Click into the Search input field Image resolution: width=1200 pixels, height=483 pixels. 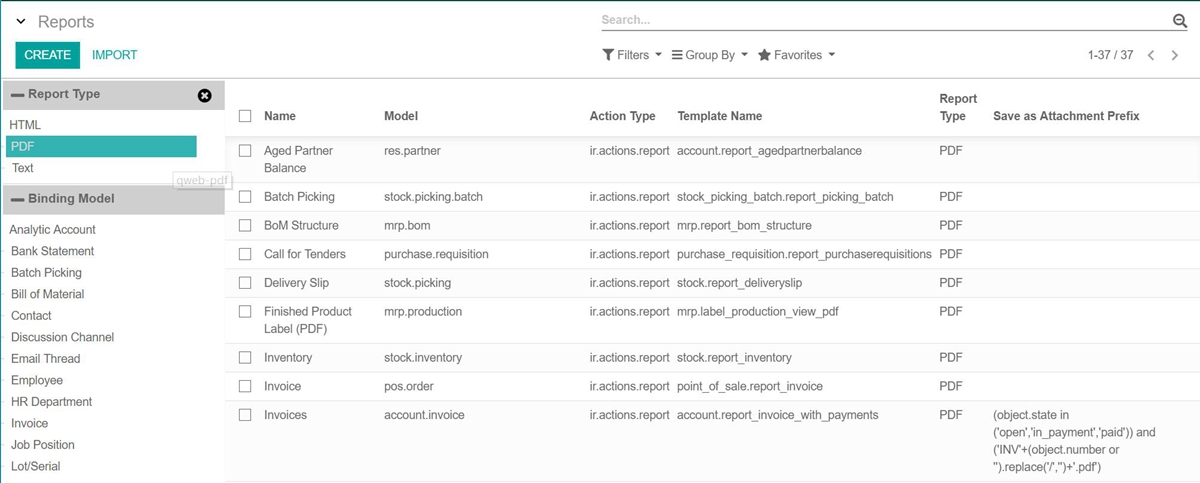[x=880, y=20]
